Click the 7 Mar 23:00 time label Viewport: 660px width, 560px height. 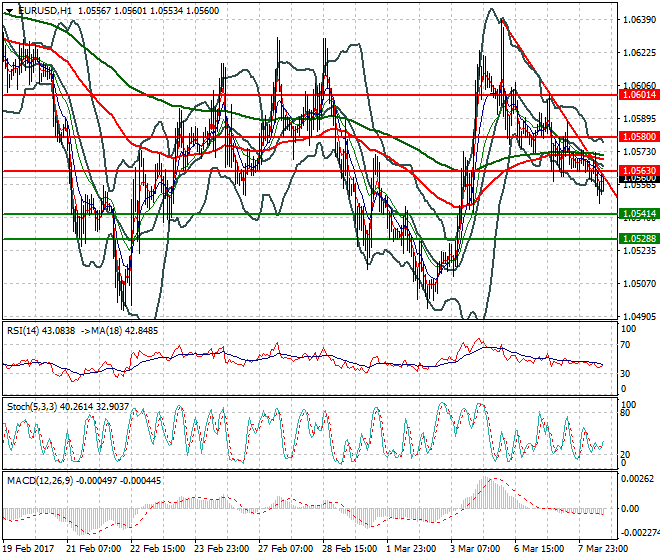603,549
